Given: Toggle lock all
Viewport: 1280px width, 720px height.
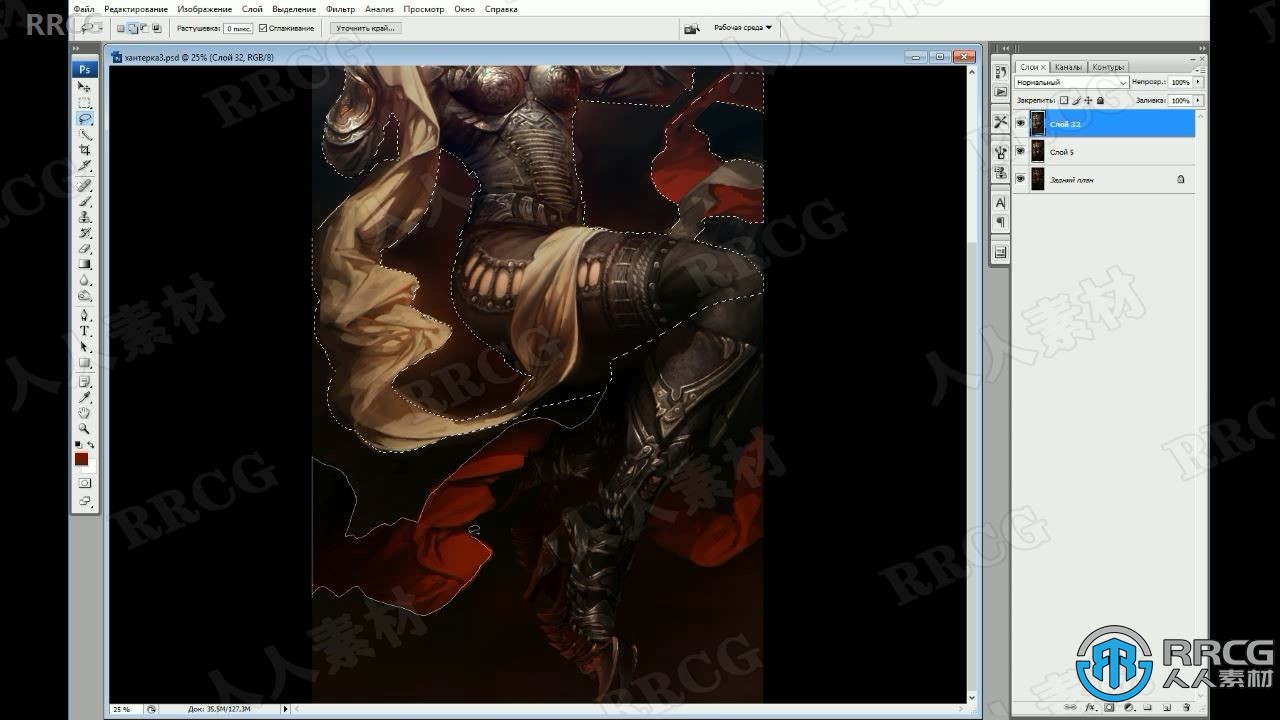Looking at the screenshot, I should click(x=1100, y=100).
